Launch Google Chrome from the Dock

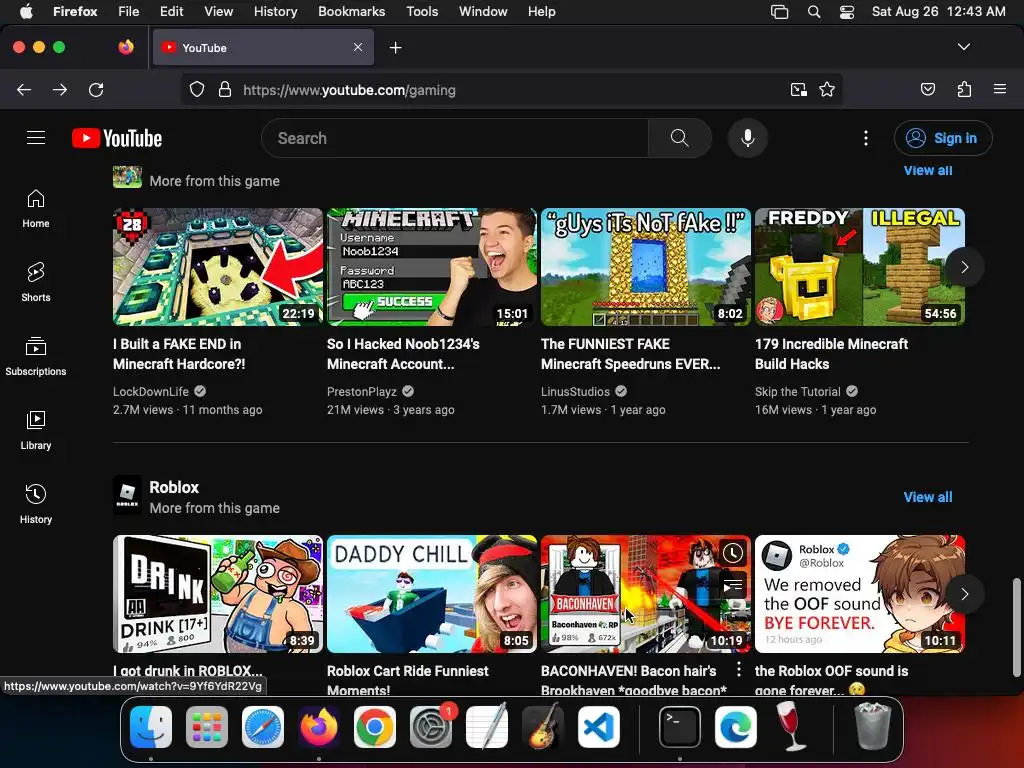tap(374, 727)
